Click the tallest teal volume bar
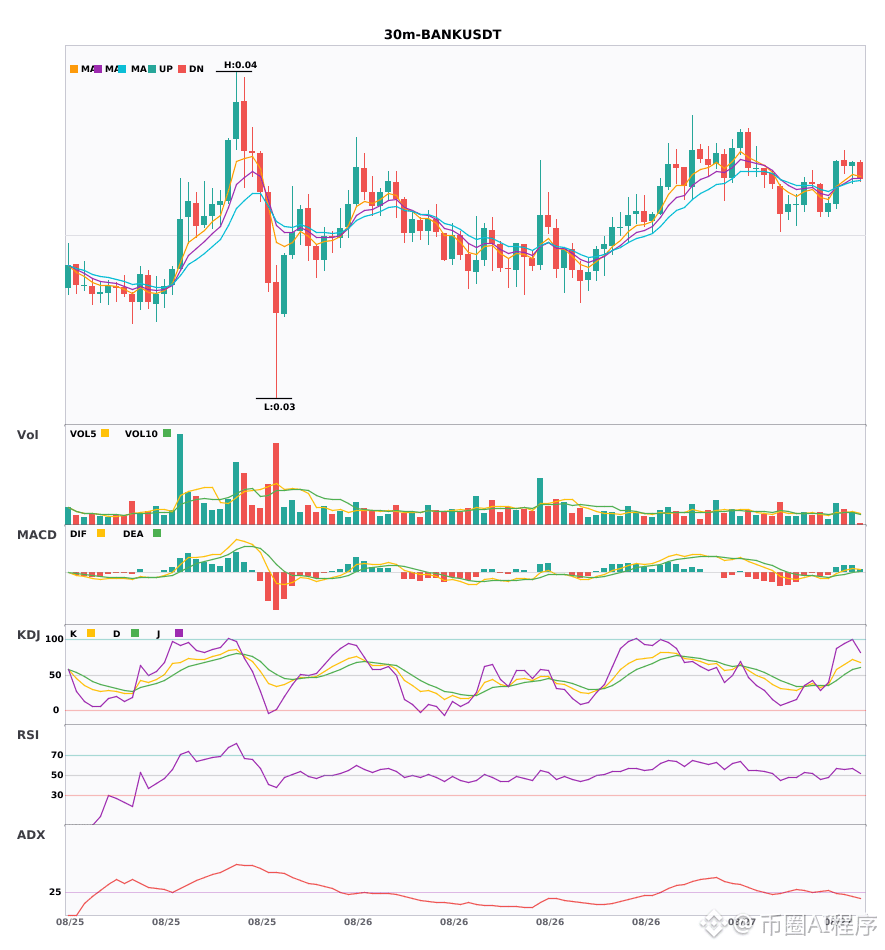This screenshot has height=950, width=885. pos(180,479)
